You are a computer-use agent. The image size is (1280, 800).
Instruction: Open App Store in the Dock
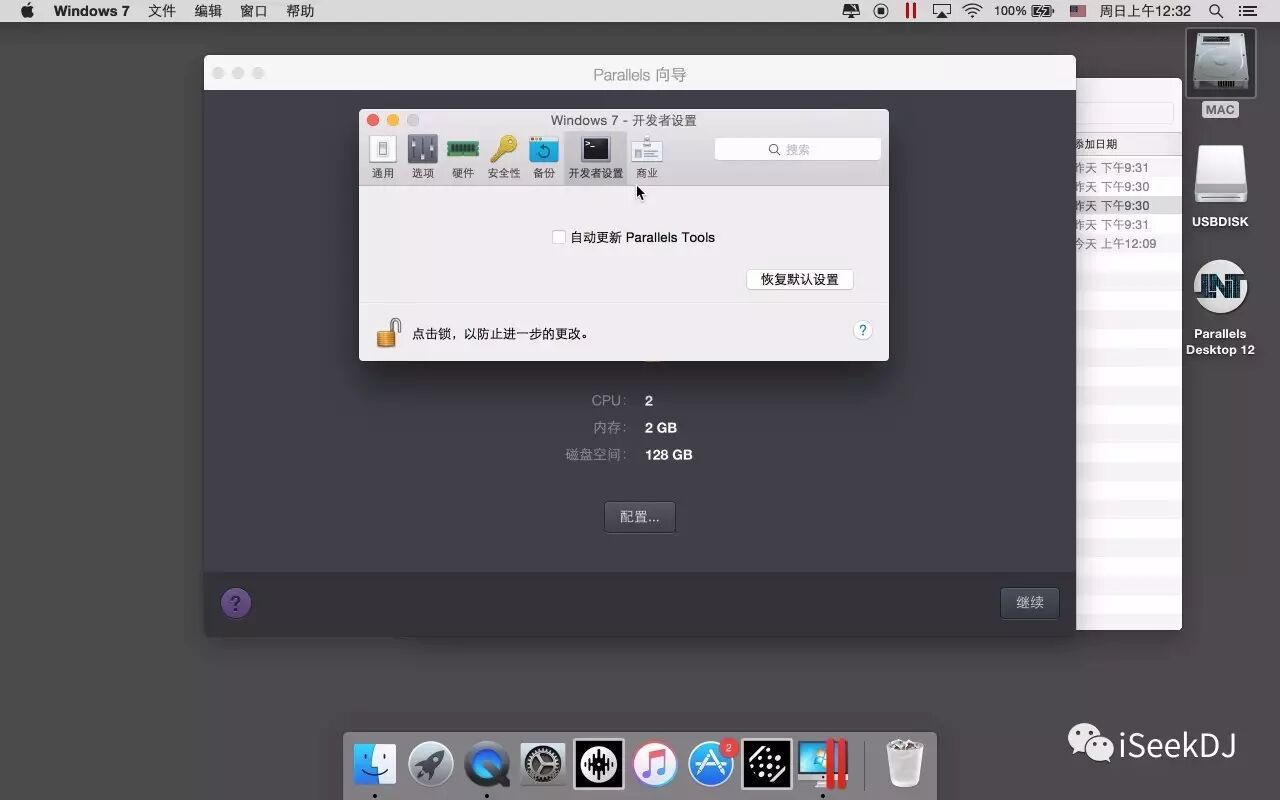(x=711, y=765)
